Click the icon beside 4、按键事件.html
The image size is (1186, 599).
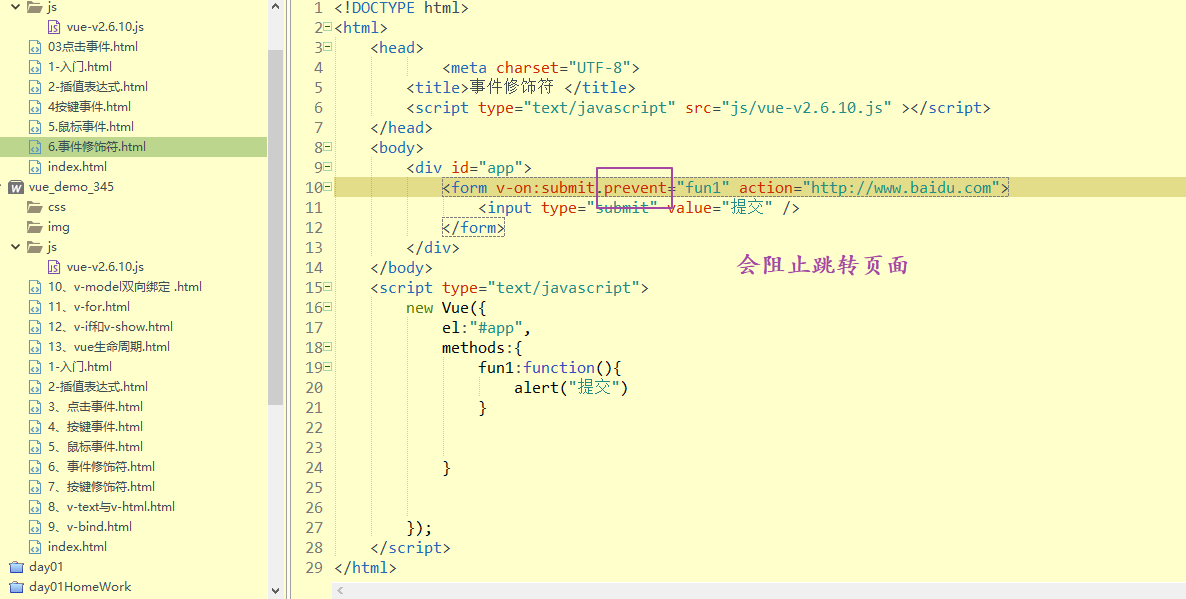point(35,427)
